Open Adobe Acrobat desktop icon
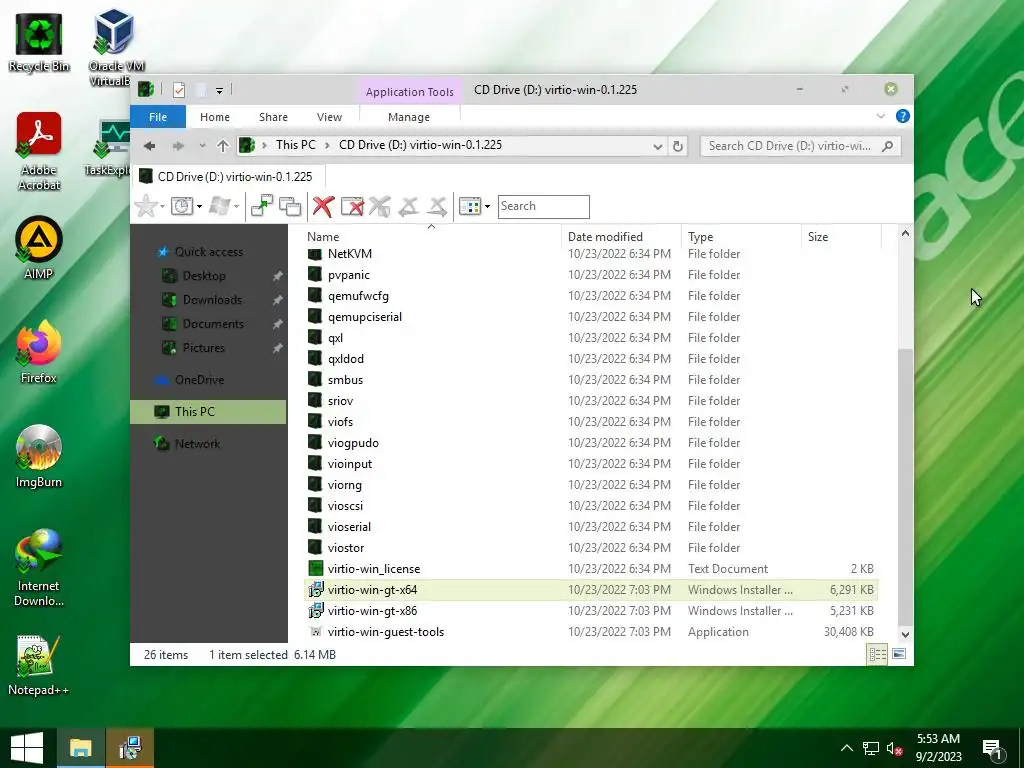The width and height of the screenshot is (1024, 768). point(39,152)
